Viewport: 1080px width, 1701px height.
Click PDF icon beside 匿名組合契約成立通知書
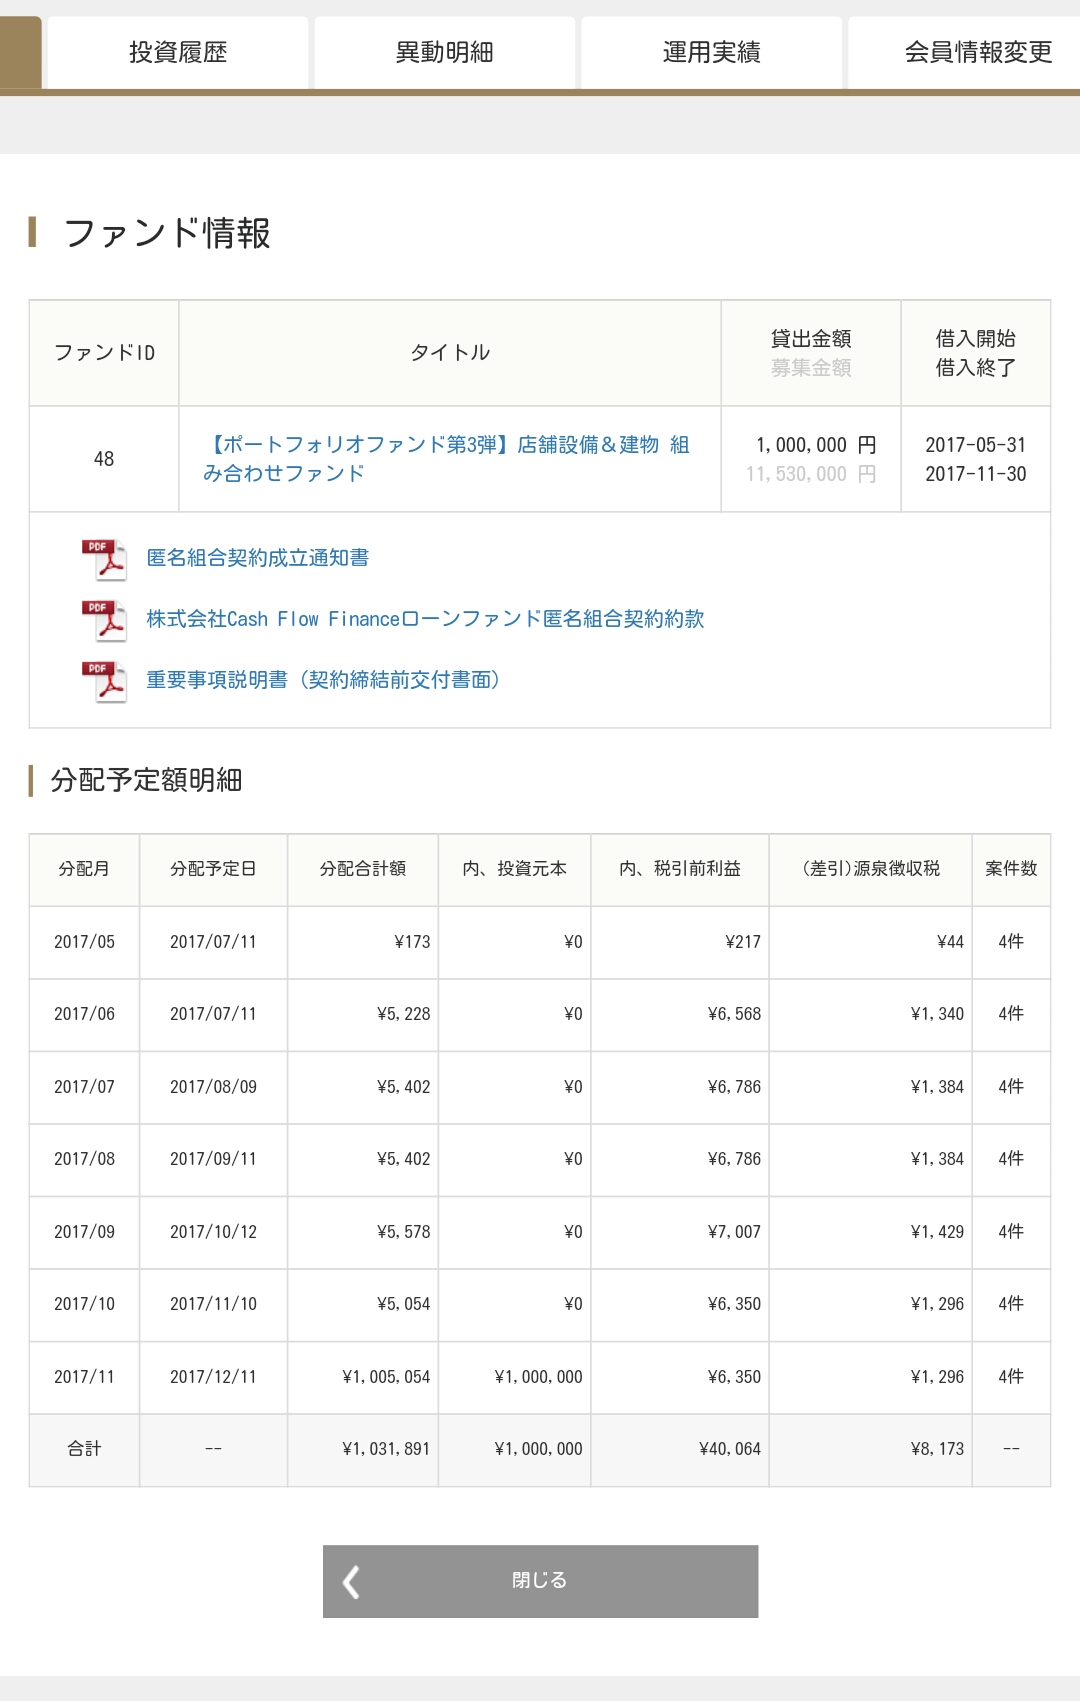point(104,559)
